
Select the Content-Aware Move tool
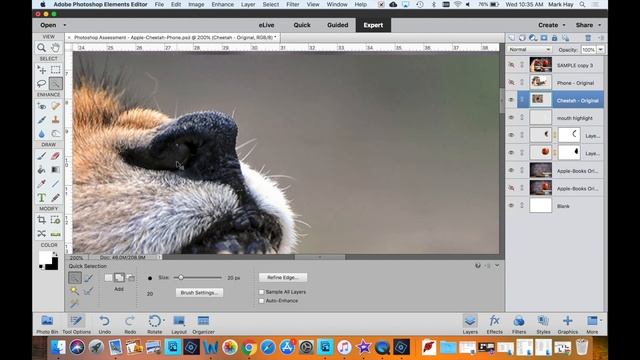(x=42, y=234)
